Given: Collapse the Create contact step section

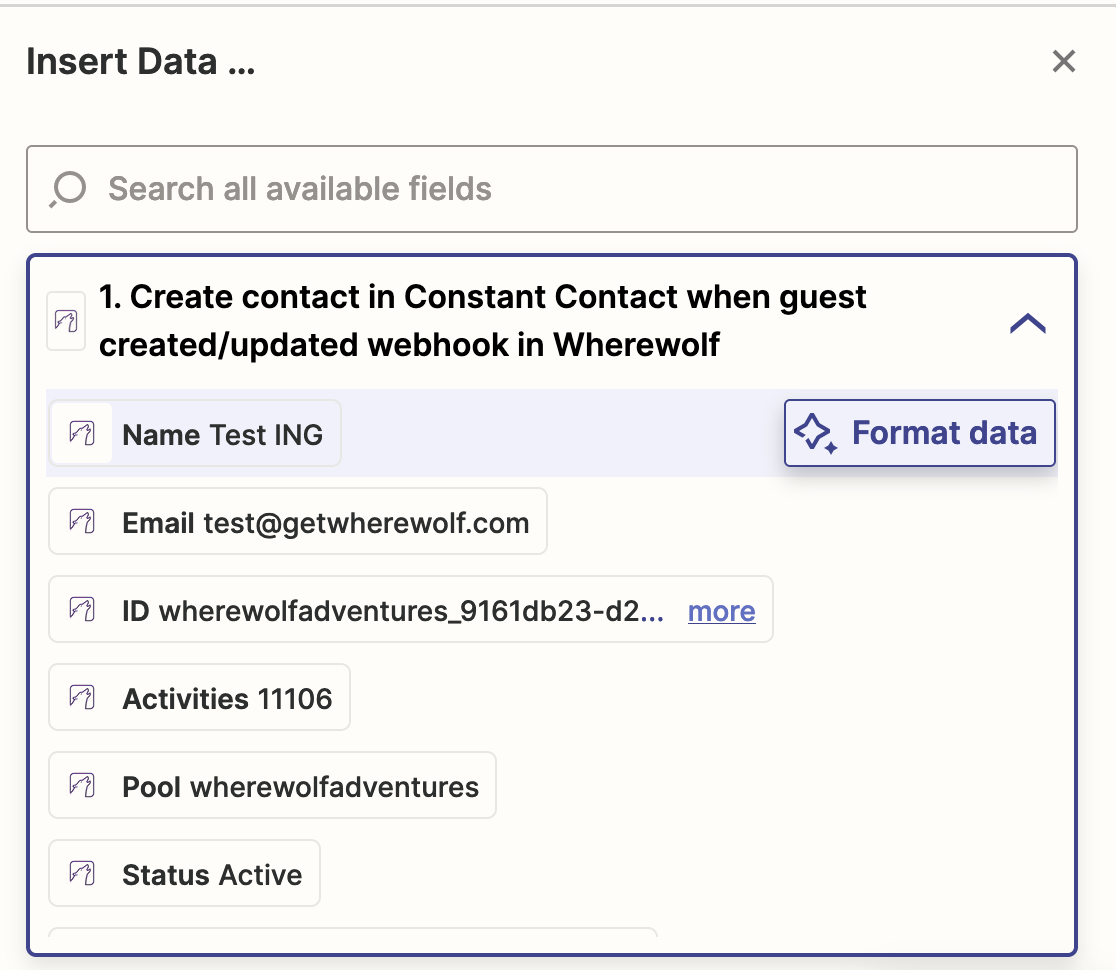Looking at the screenshot, I should (x=1028, y=323).
